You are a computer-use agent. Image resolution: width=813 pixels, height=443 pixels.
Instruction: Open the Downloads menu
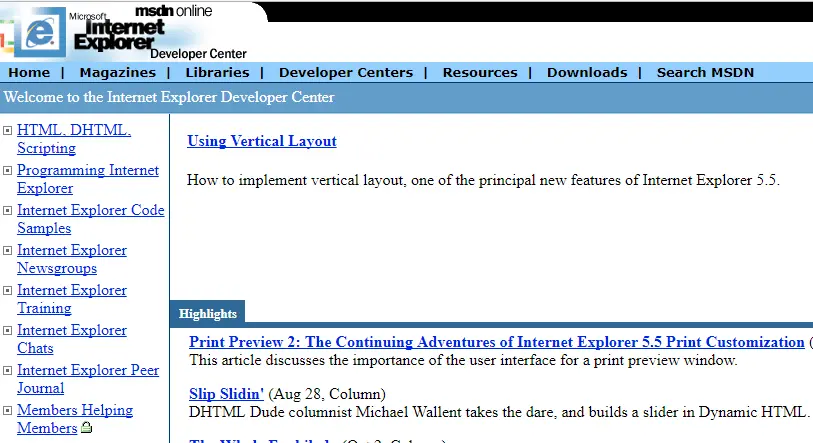point(587,73)
